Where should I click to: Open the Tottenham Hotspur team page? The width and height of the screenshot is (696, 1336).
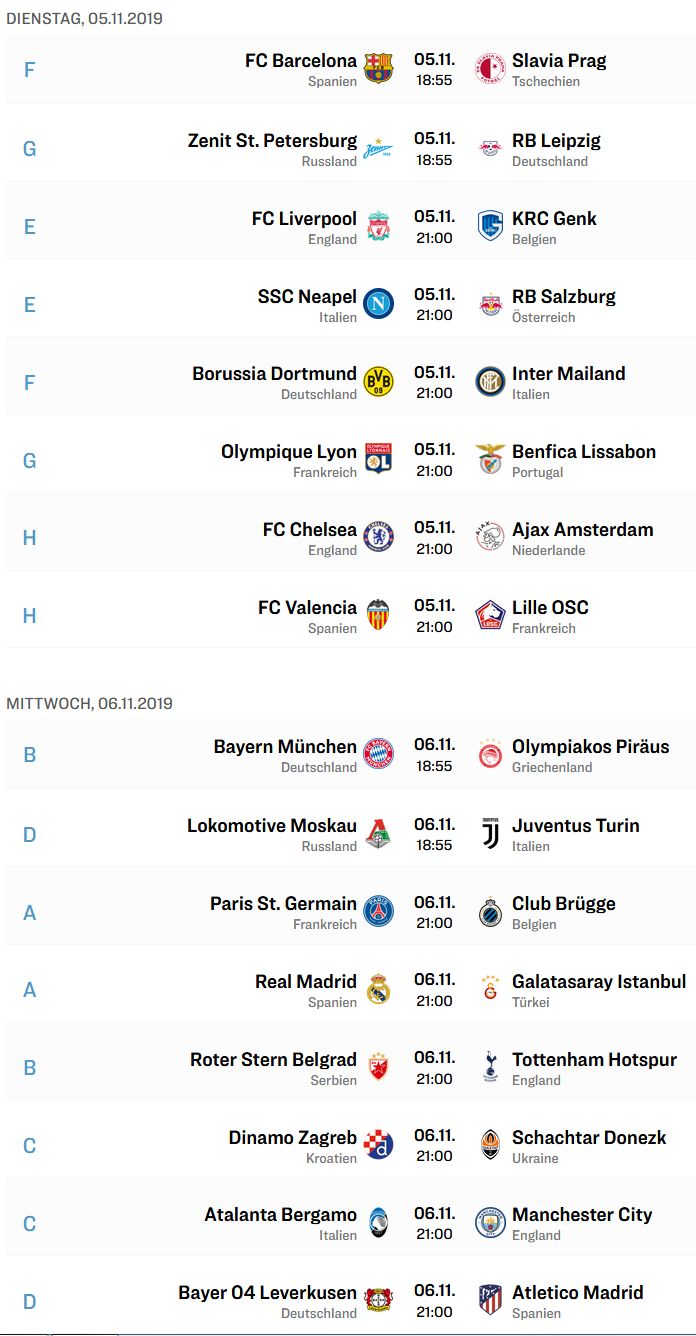point(594,1059)
